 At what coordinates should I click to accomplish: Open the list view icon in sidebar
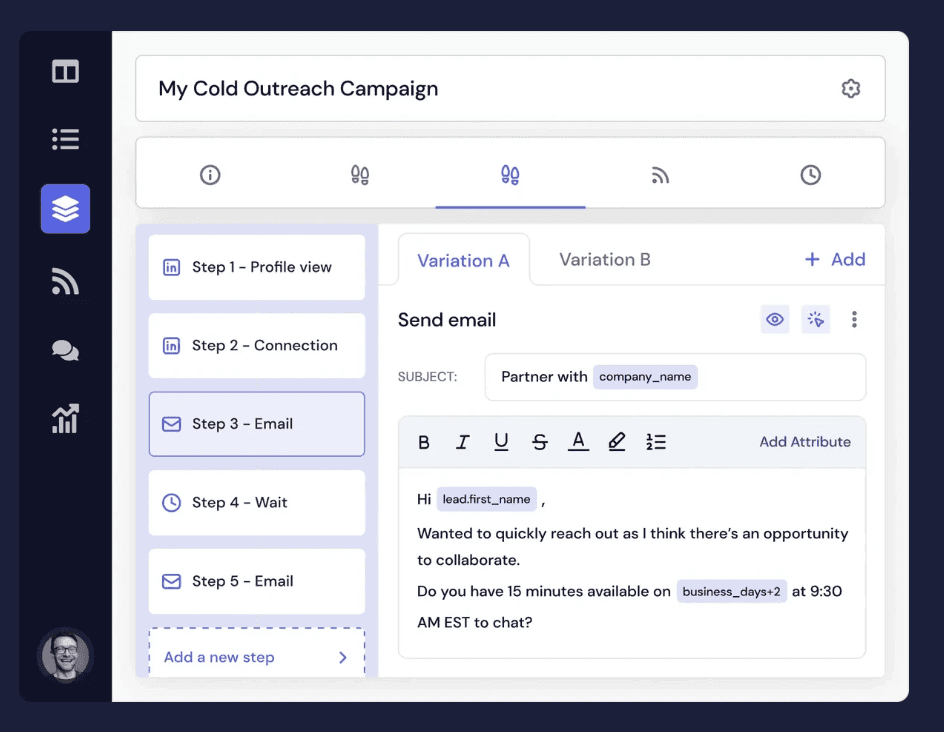tap(65, 139)
